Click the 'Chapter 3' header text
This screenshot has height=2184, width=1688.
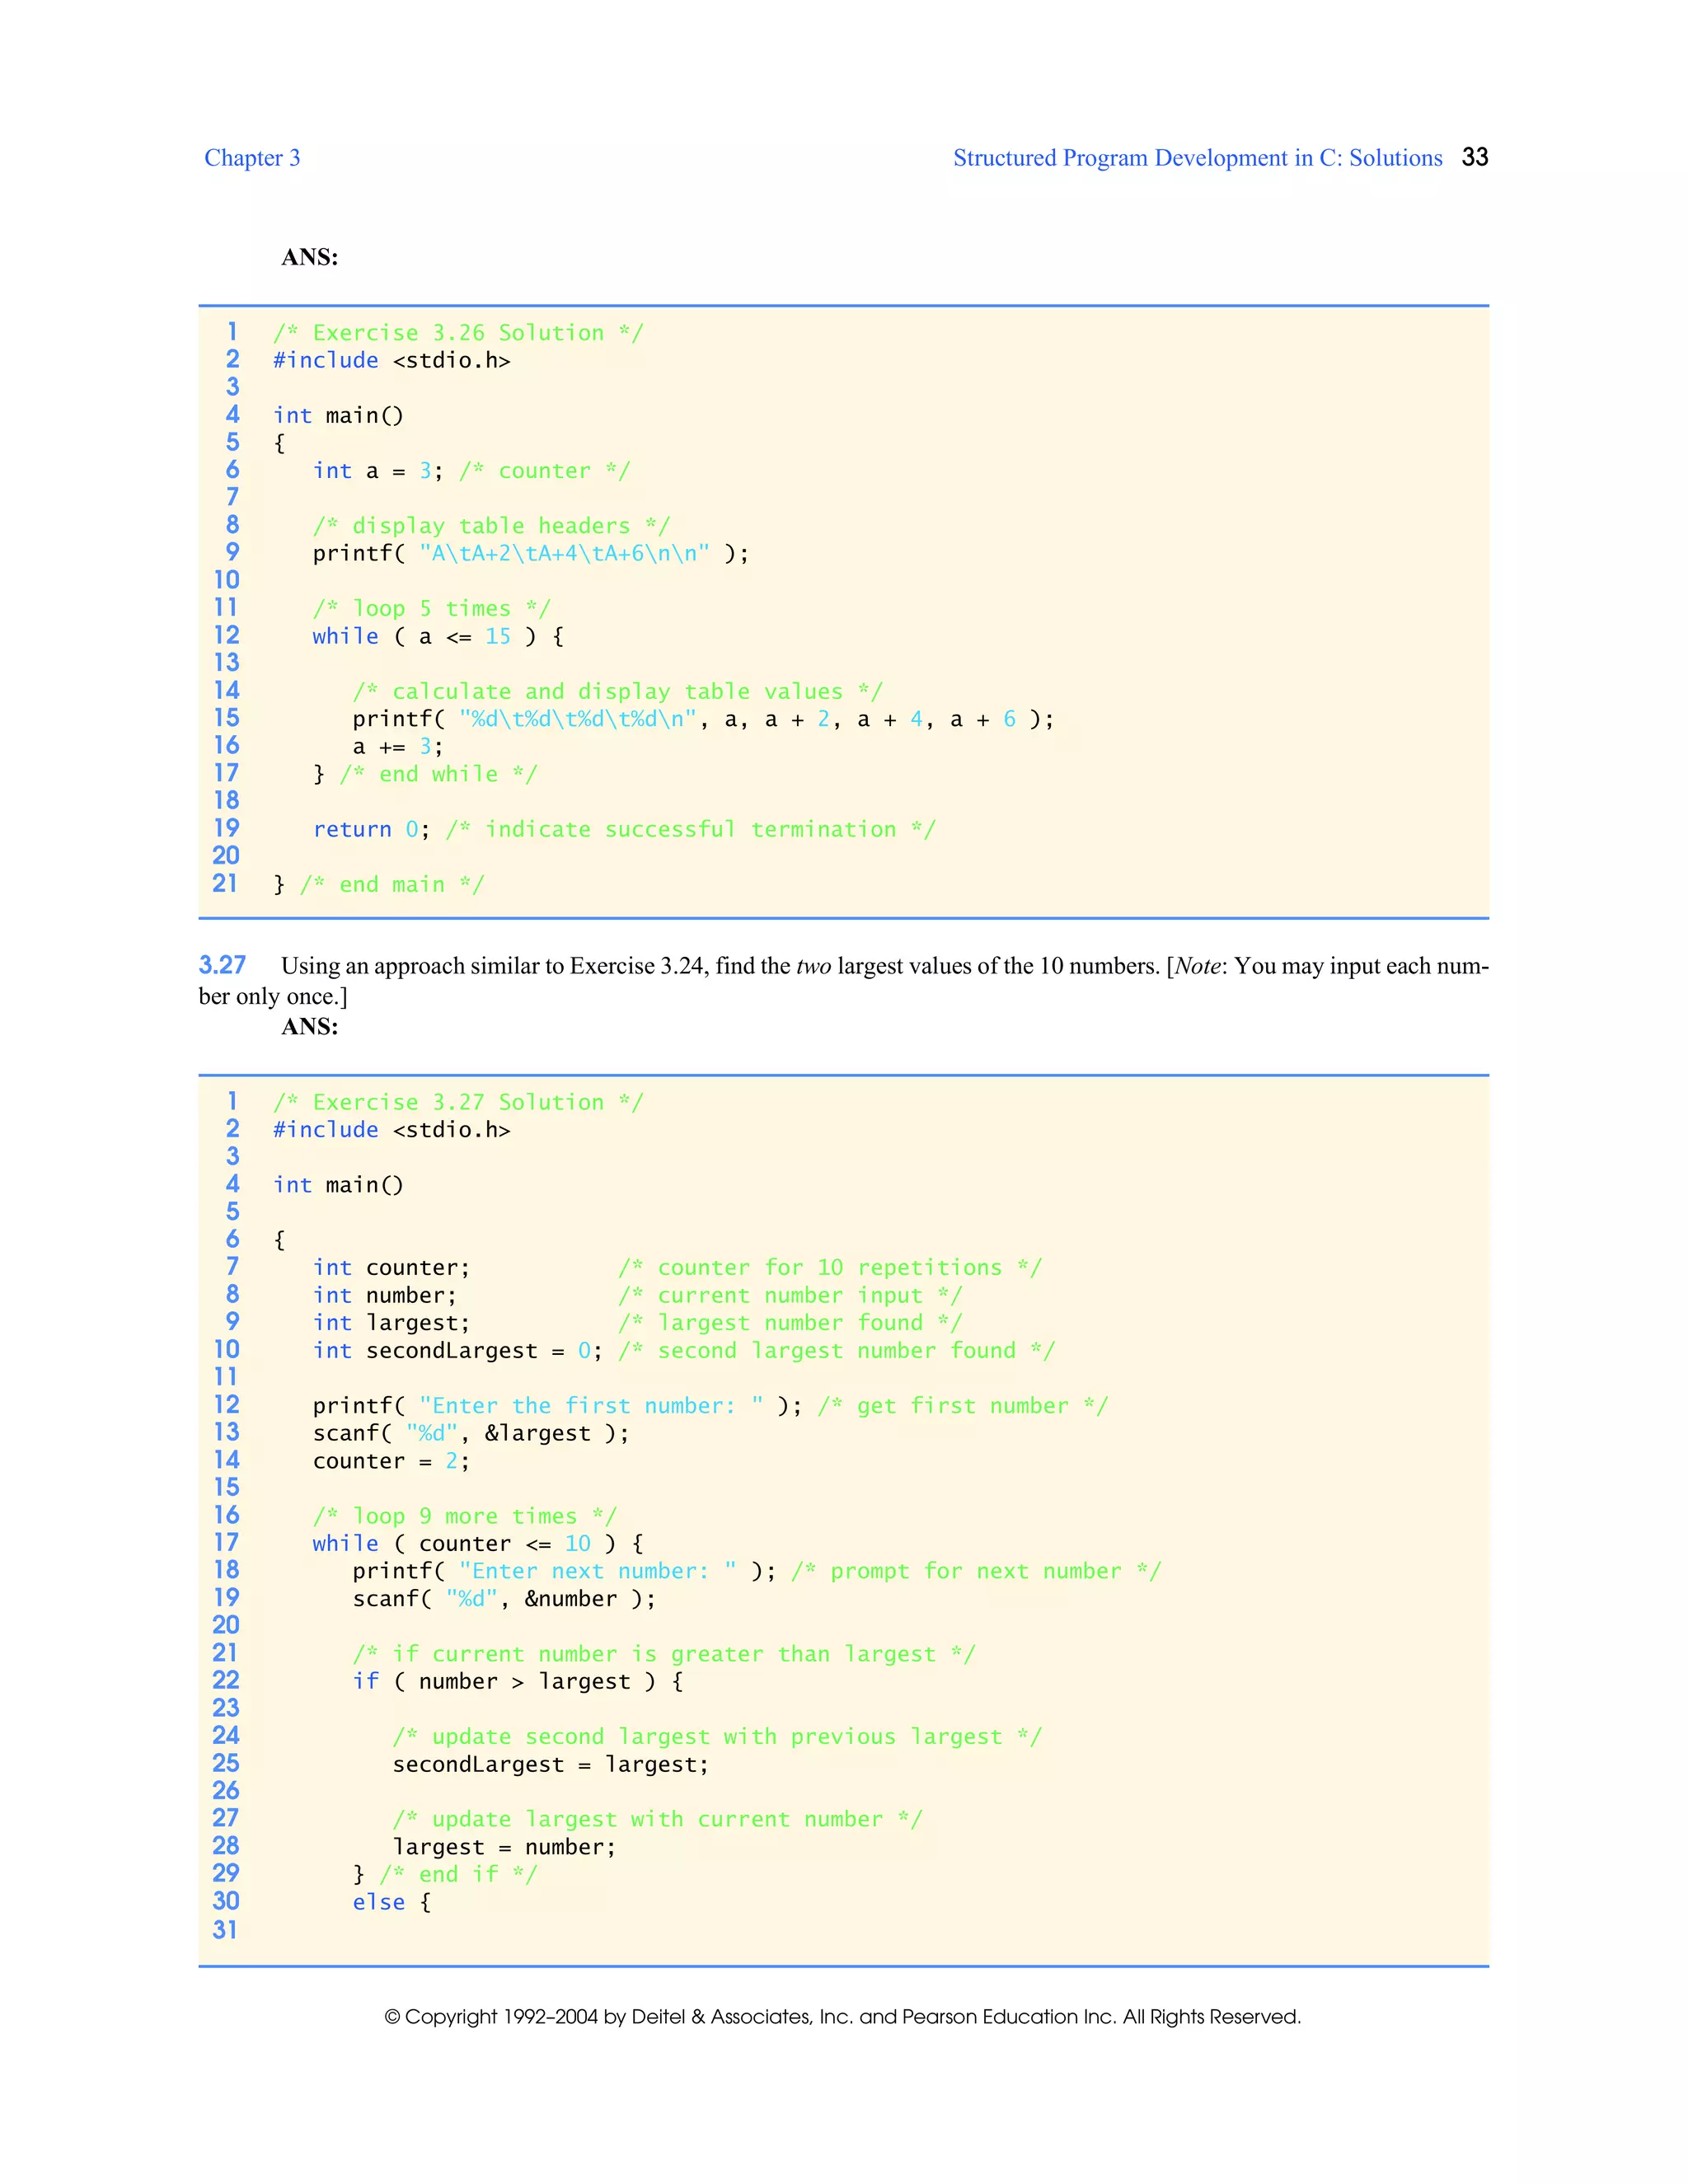[x=252, y=158]
